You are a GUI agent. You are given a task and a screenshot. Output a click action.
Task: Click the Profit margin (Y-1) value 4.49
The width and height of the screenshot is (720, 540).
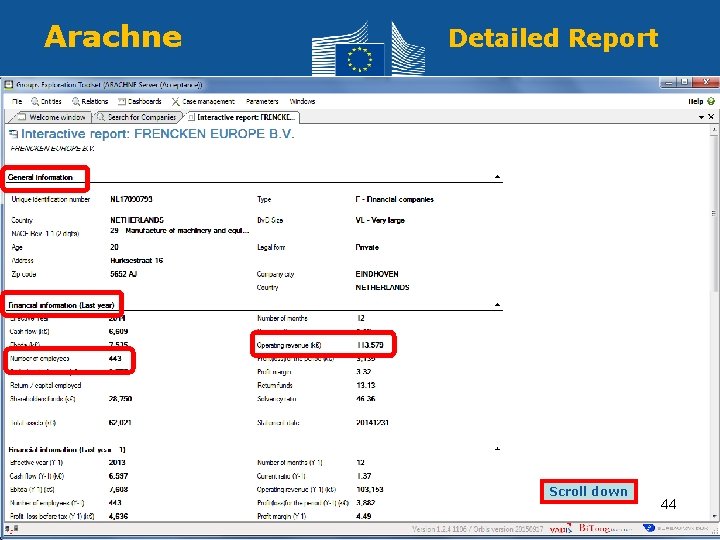click(x=364, y=516)
